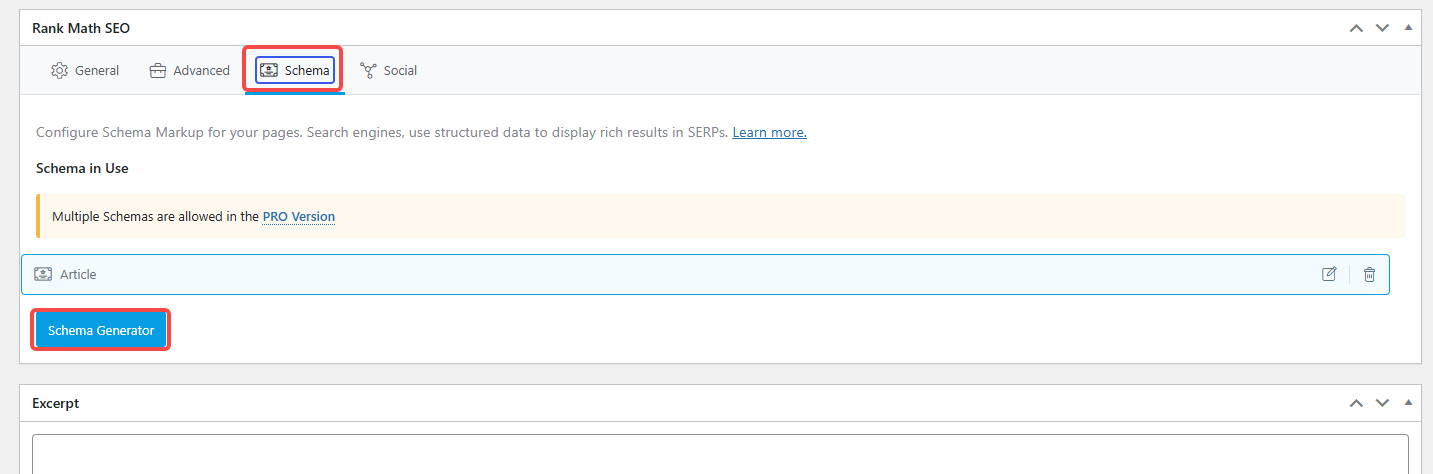
Task: Move the Excerpt panel down
Action: click(1382, 403)
